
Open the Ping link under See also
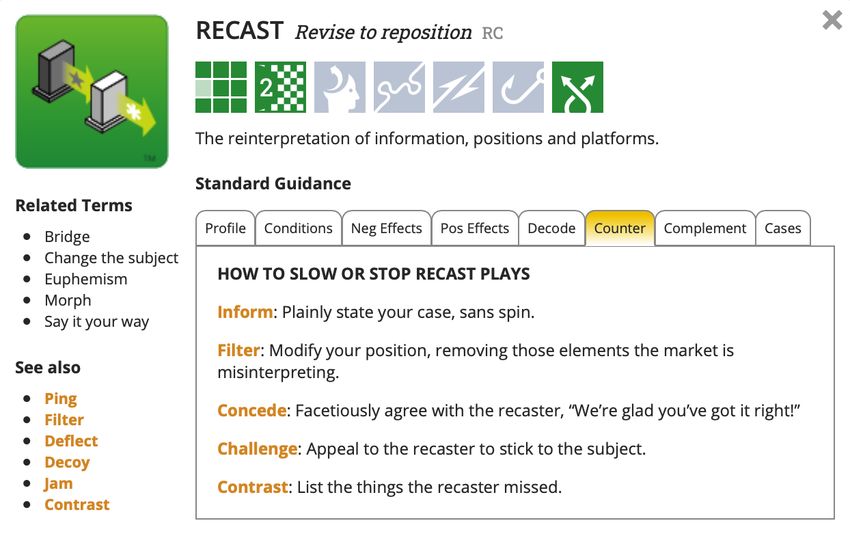click(61, 399)
